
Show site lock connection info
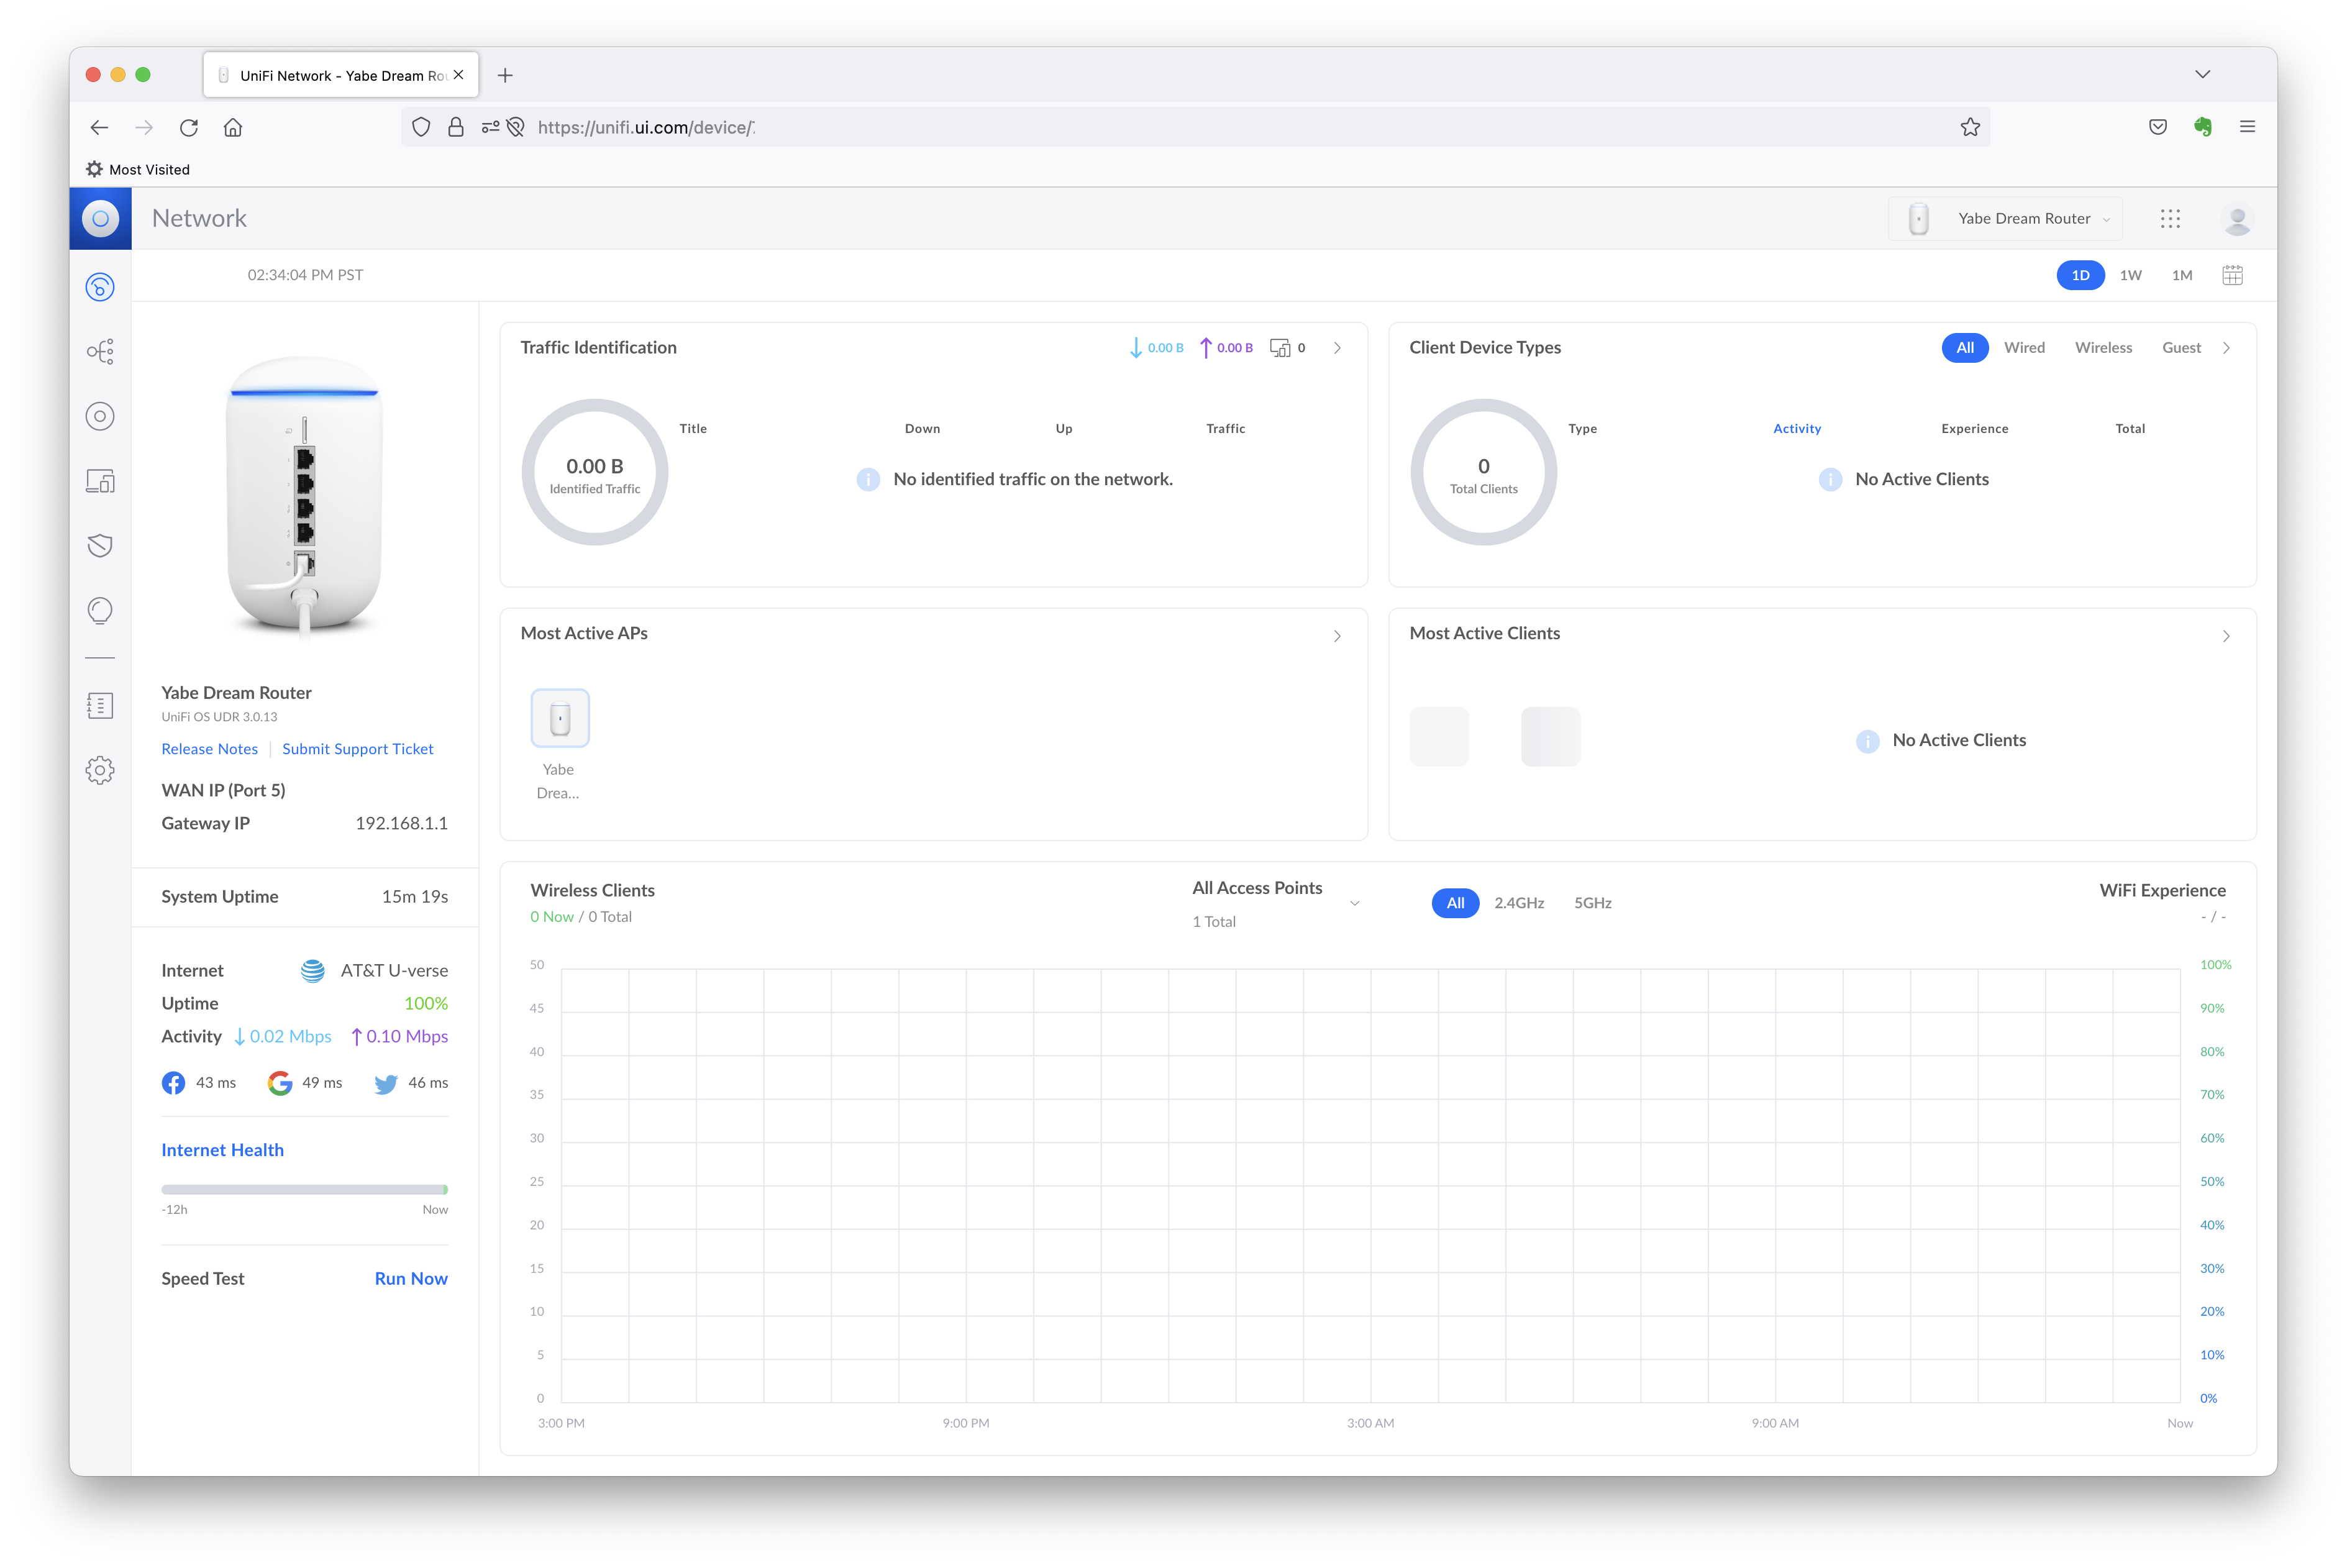click(456, 127)
